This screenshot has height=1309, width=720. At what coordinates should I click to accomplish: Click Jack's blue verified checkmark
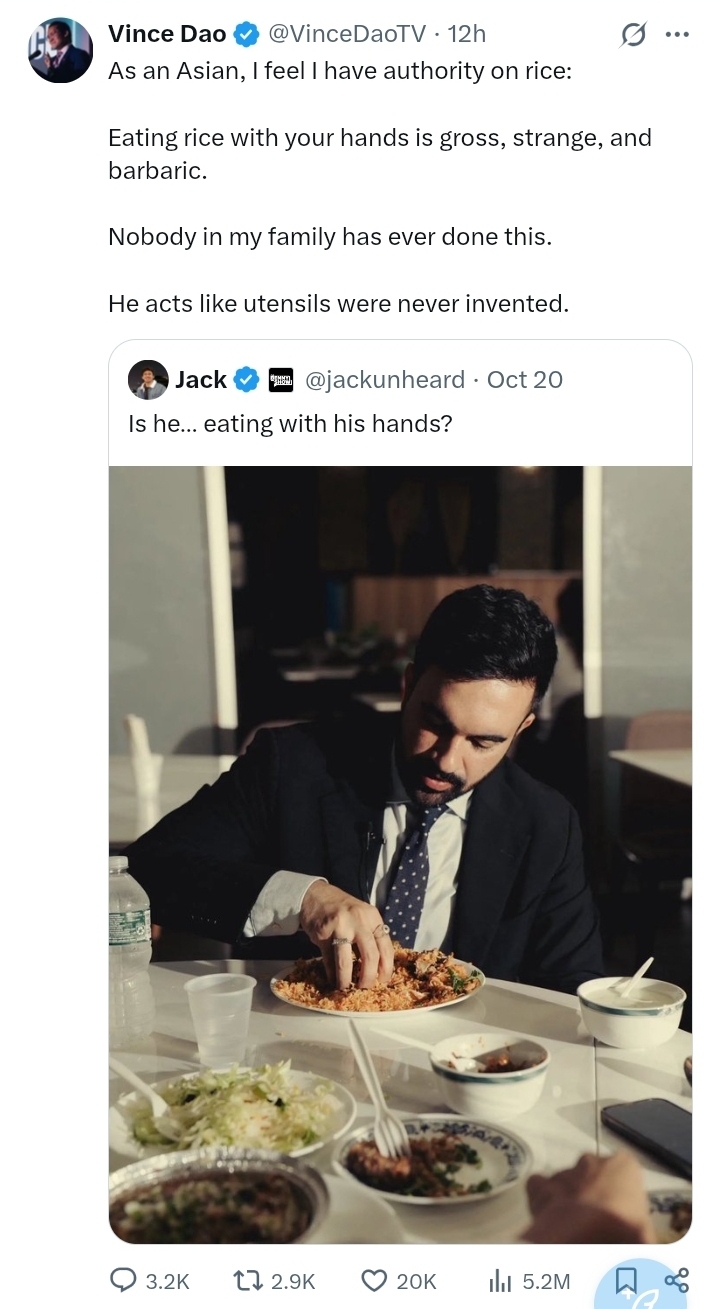coord(246,380)
